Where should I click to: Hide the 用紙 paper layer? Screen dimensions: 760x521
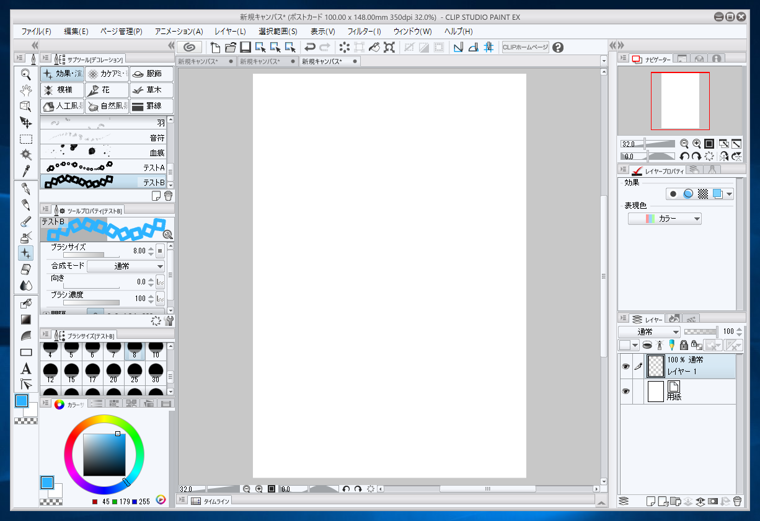(x=626, y=391)
